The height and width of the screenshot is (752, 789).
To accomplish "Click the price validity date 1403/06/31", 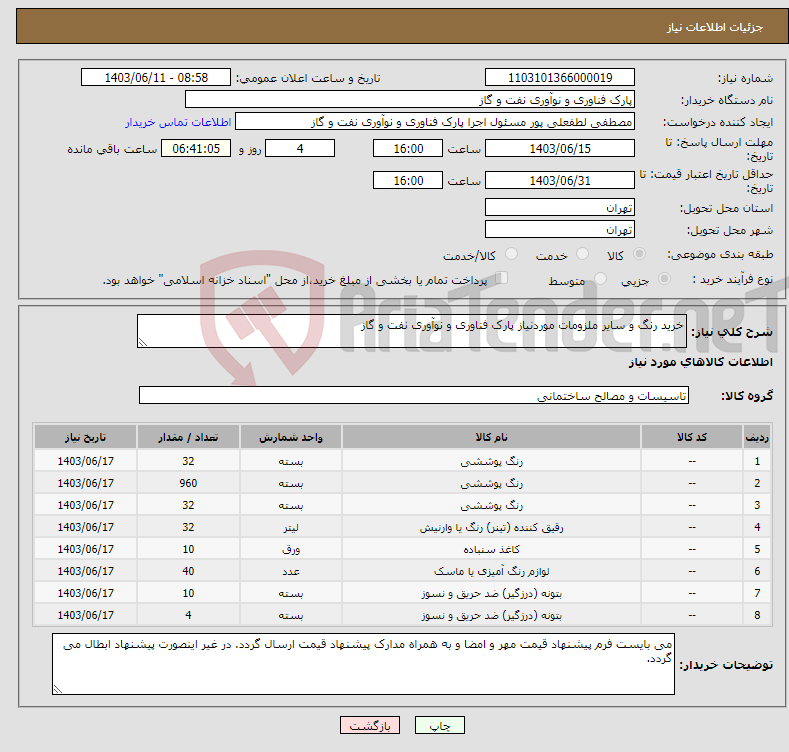I will pos(560,180).
